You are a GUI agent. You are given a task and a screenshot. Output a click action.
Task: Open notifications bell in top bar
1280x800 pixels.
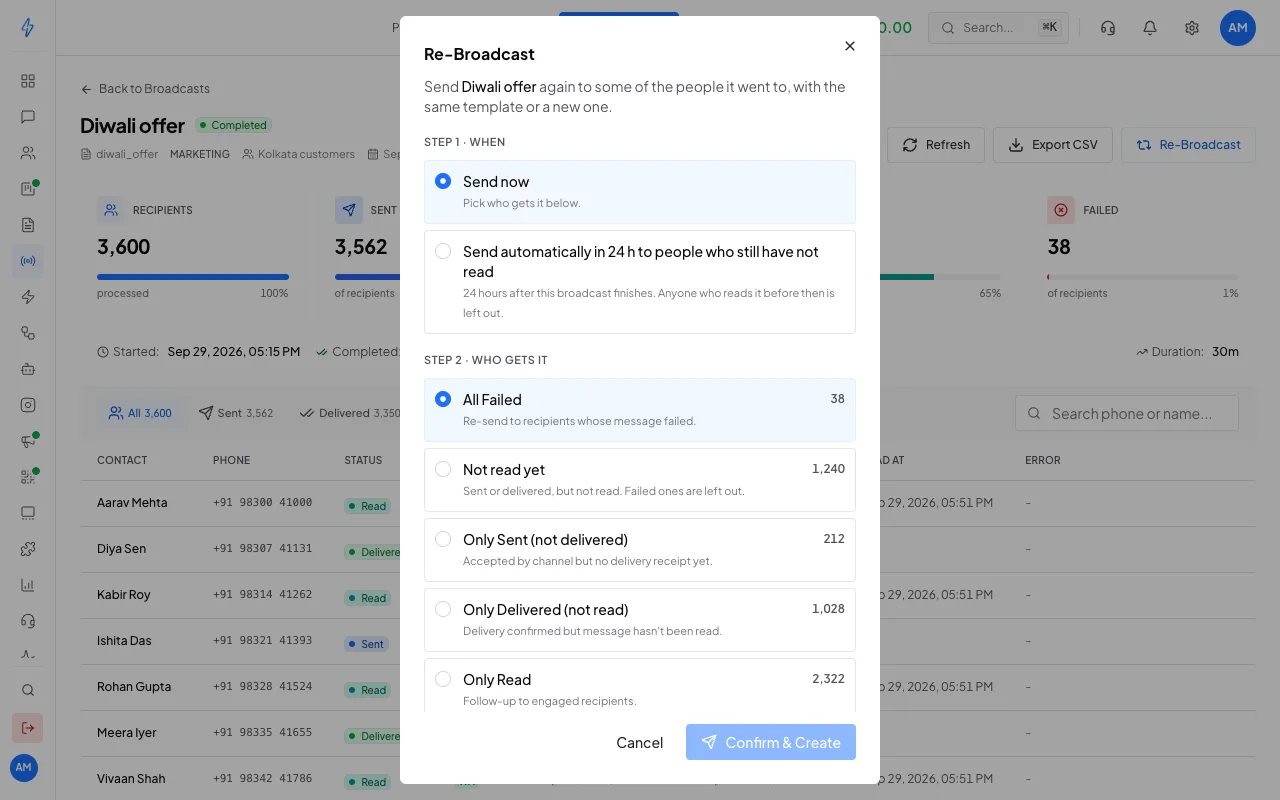click(1150, 28)
